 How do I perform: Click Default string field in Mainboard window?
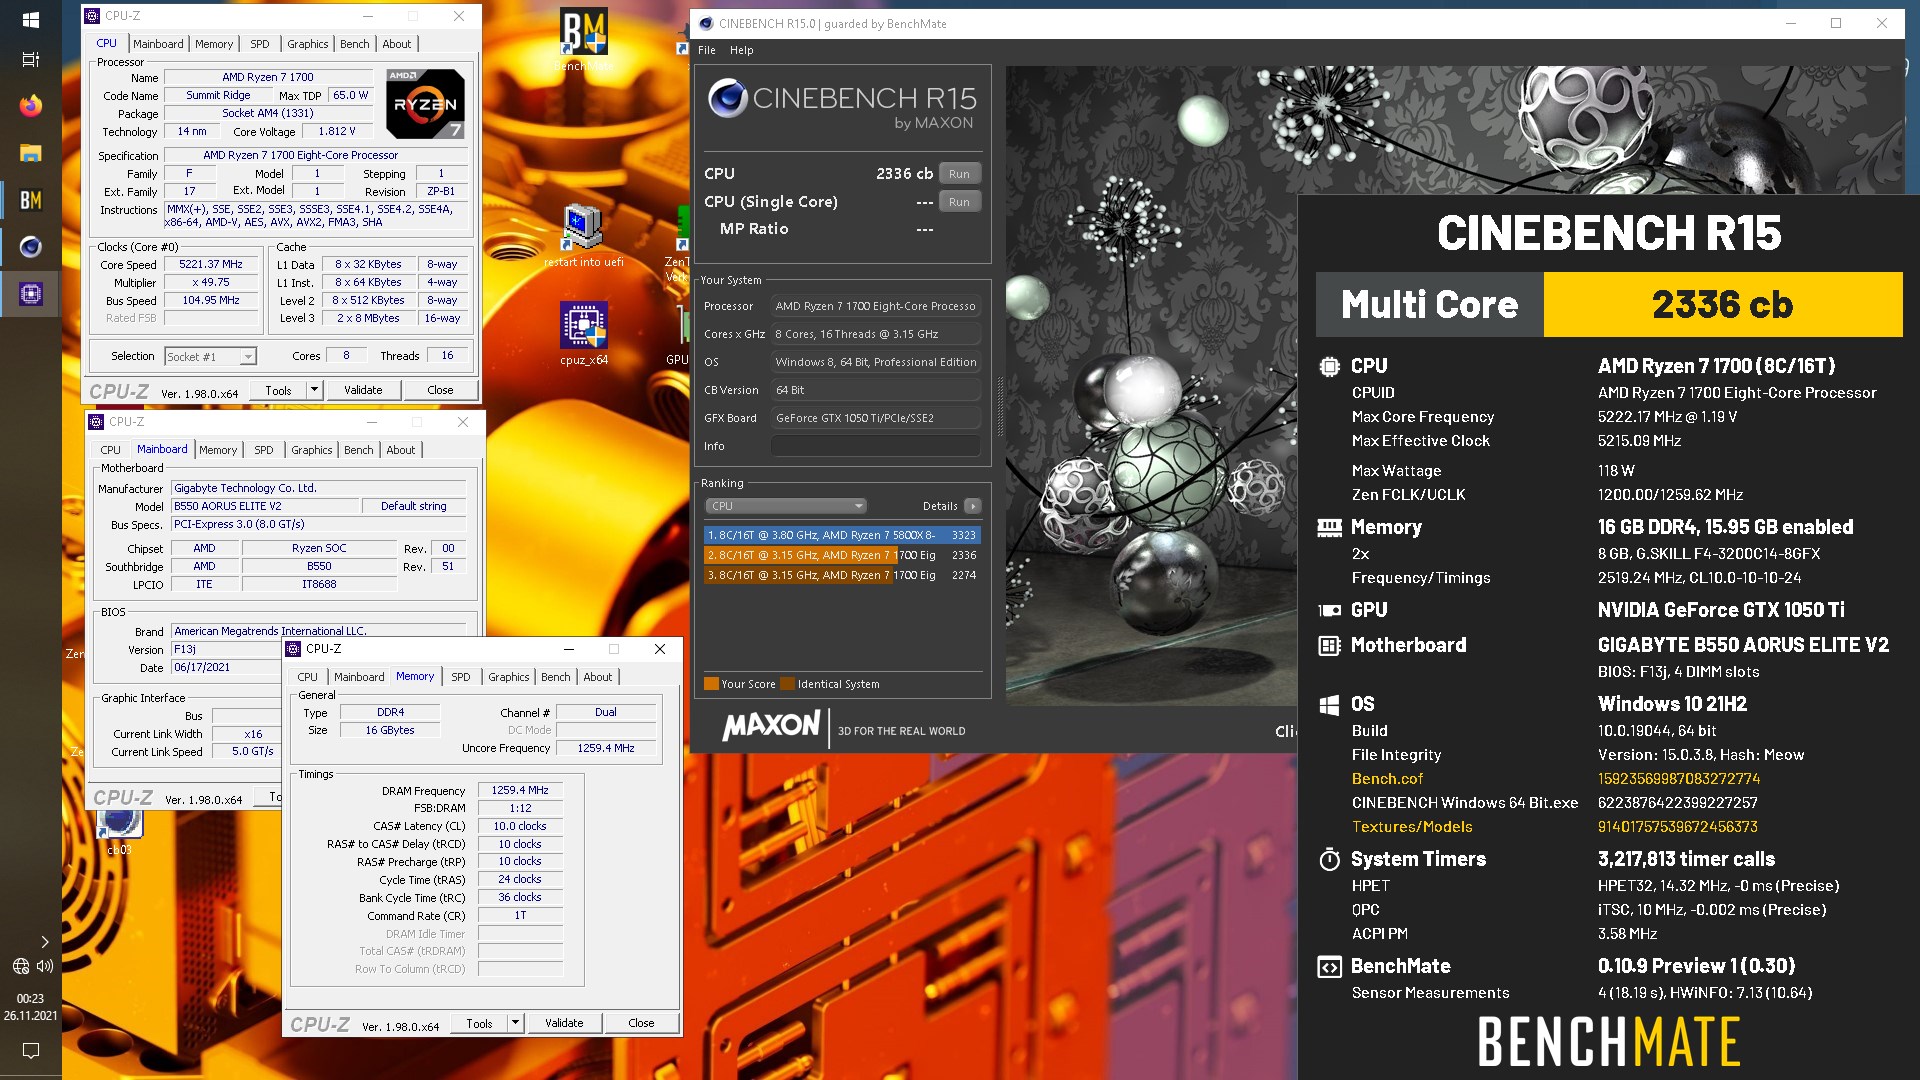point(413,506)
